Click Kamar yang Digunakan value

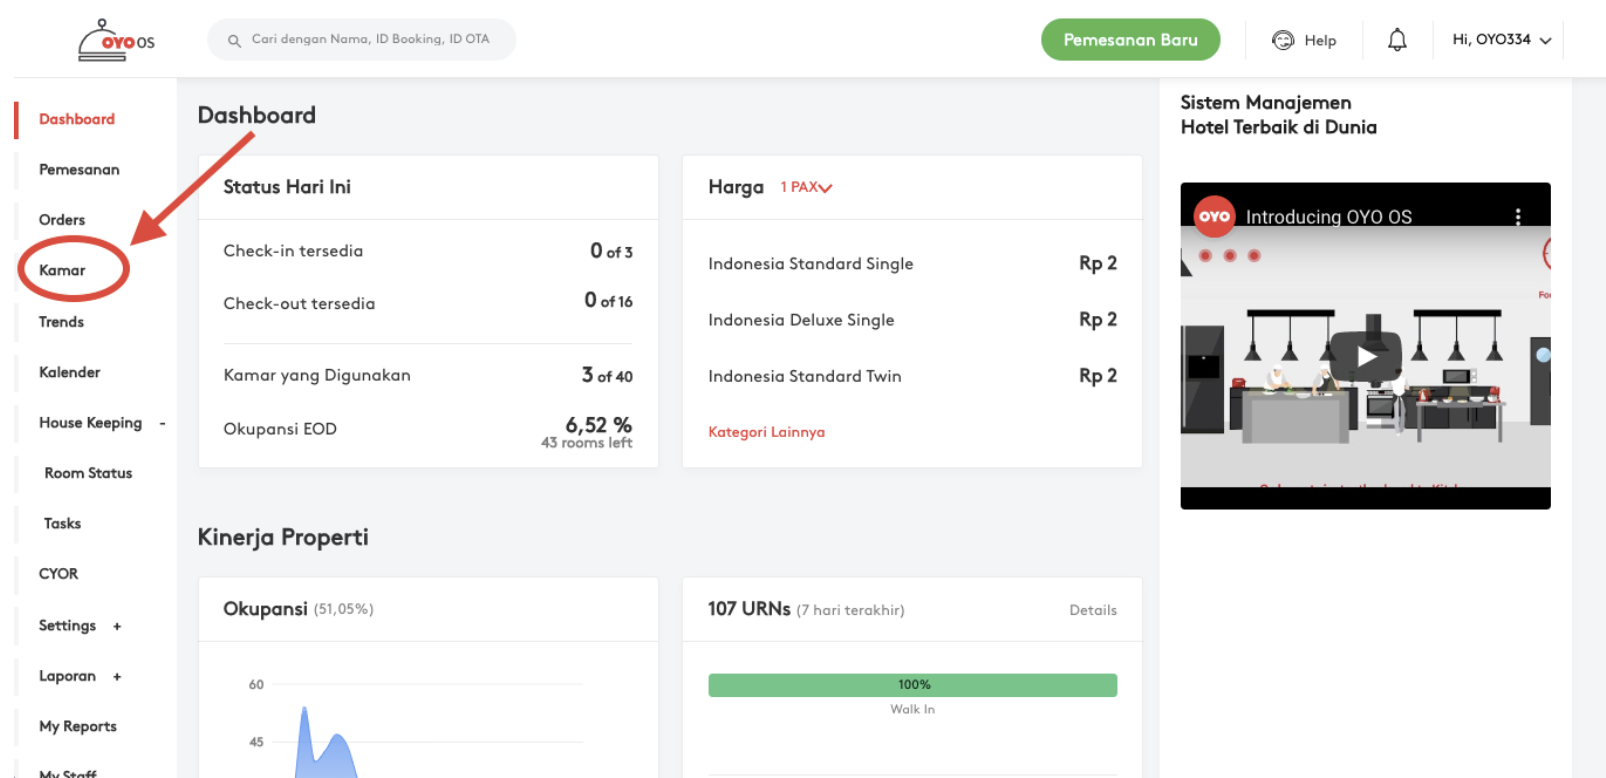[607, 375]
